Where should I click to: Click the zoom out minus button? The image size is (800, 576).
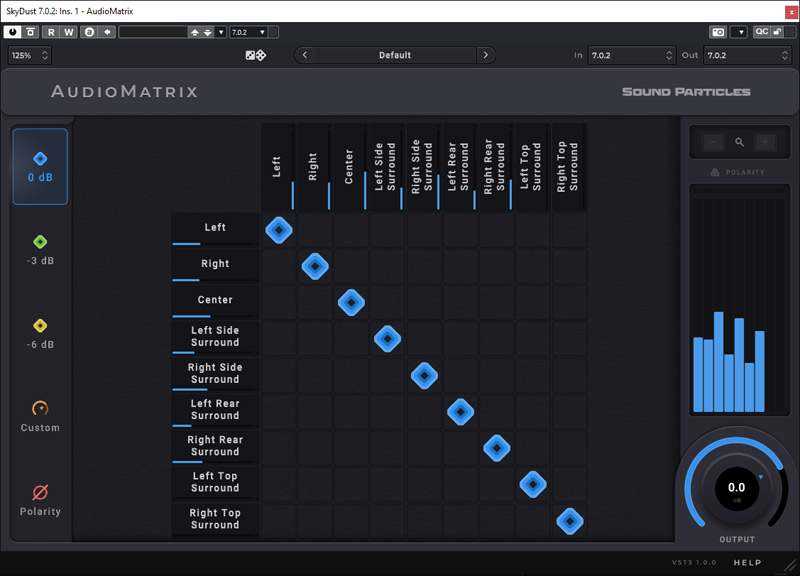click(x=712, y=143)
